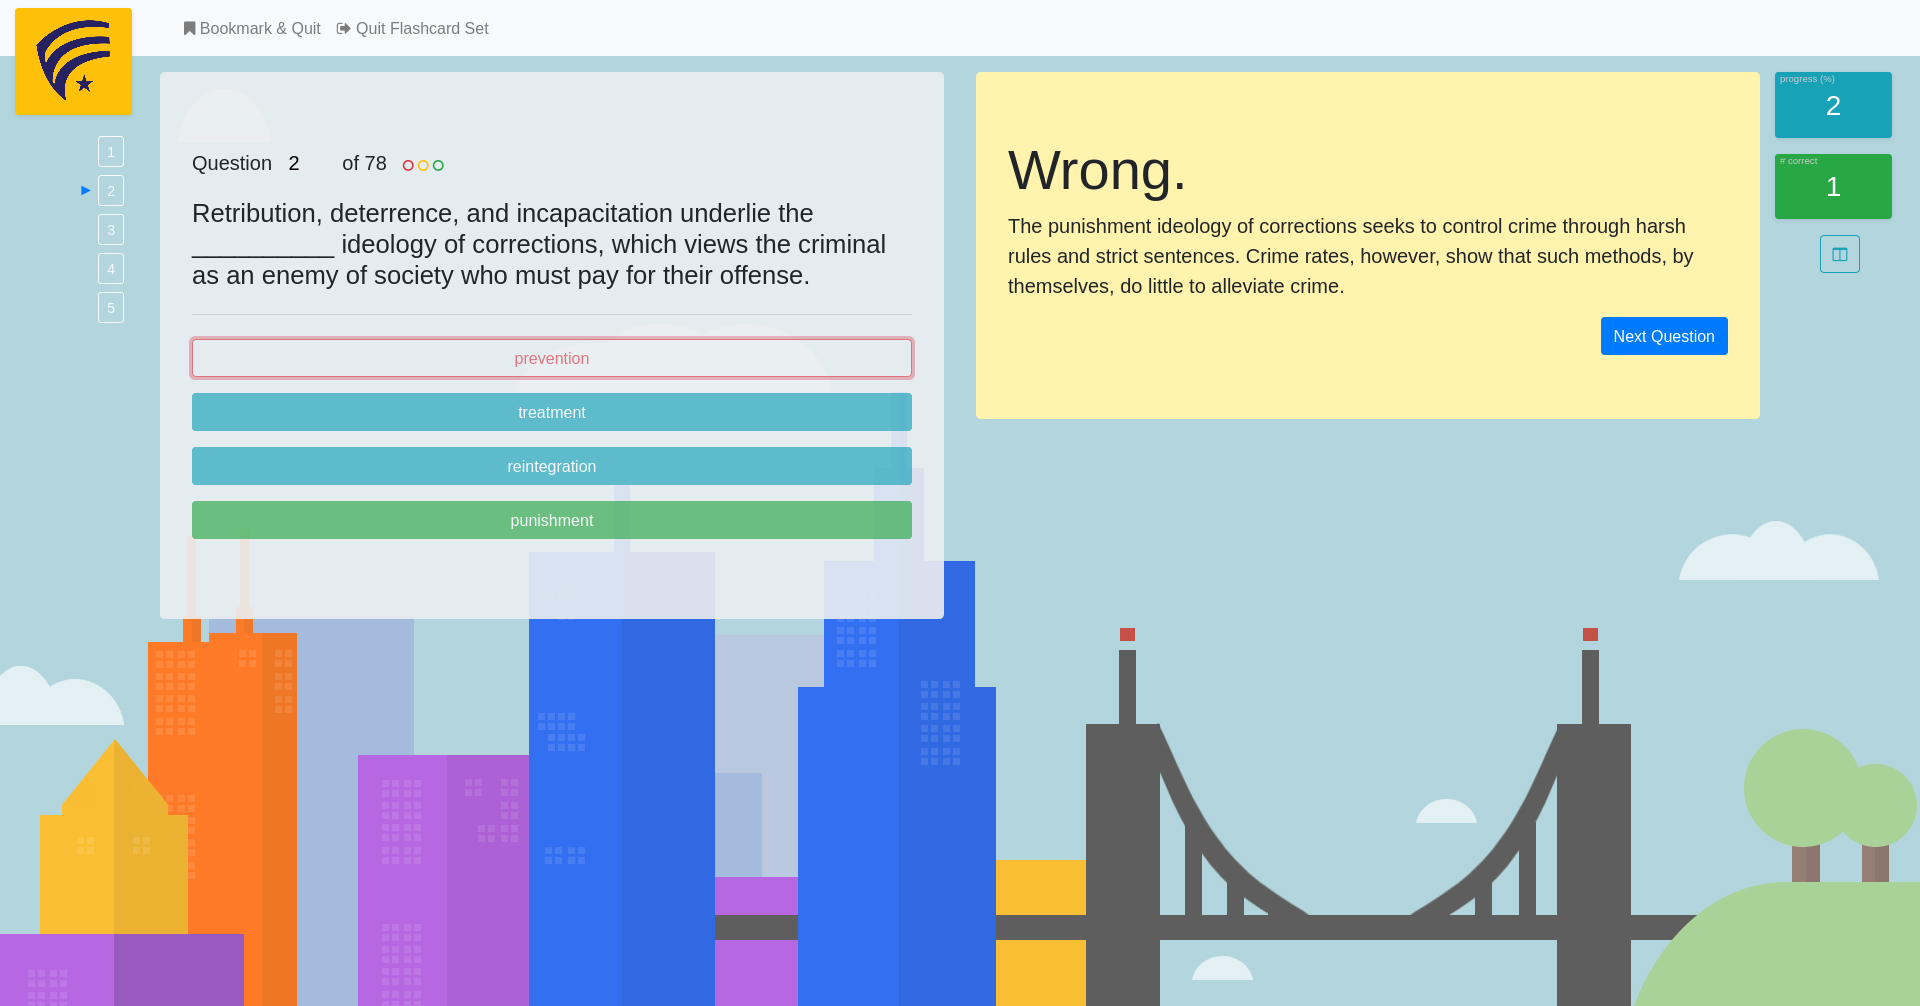Jump to question 2 in sidebar
1920x1006 pixels.
[111, 191]
